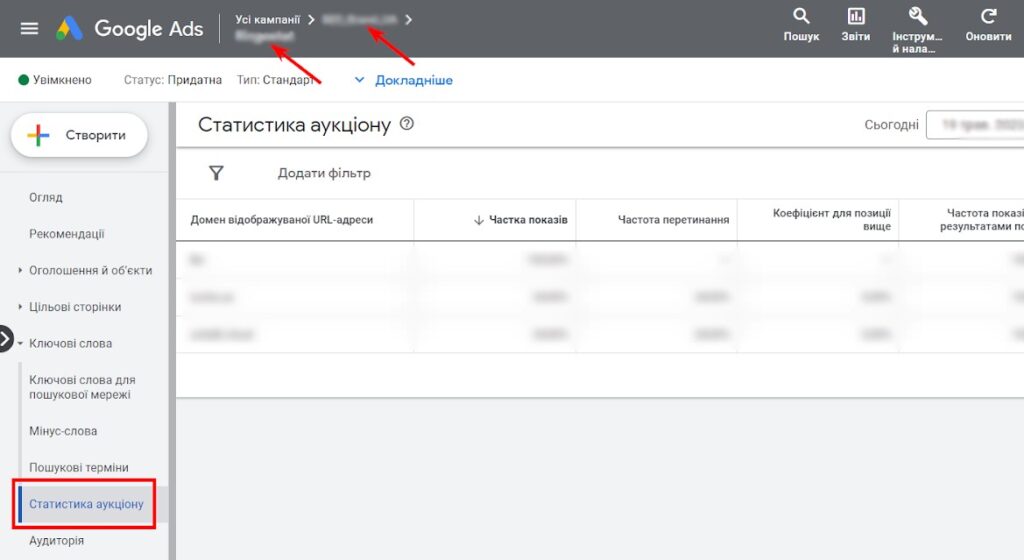Expand Цільові сторінки section
The width and height of the screenshot is (1024, 560).
pos(75,307)
